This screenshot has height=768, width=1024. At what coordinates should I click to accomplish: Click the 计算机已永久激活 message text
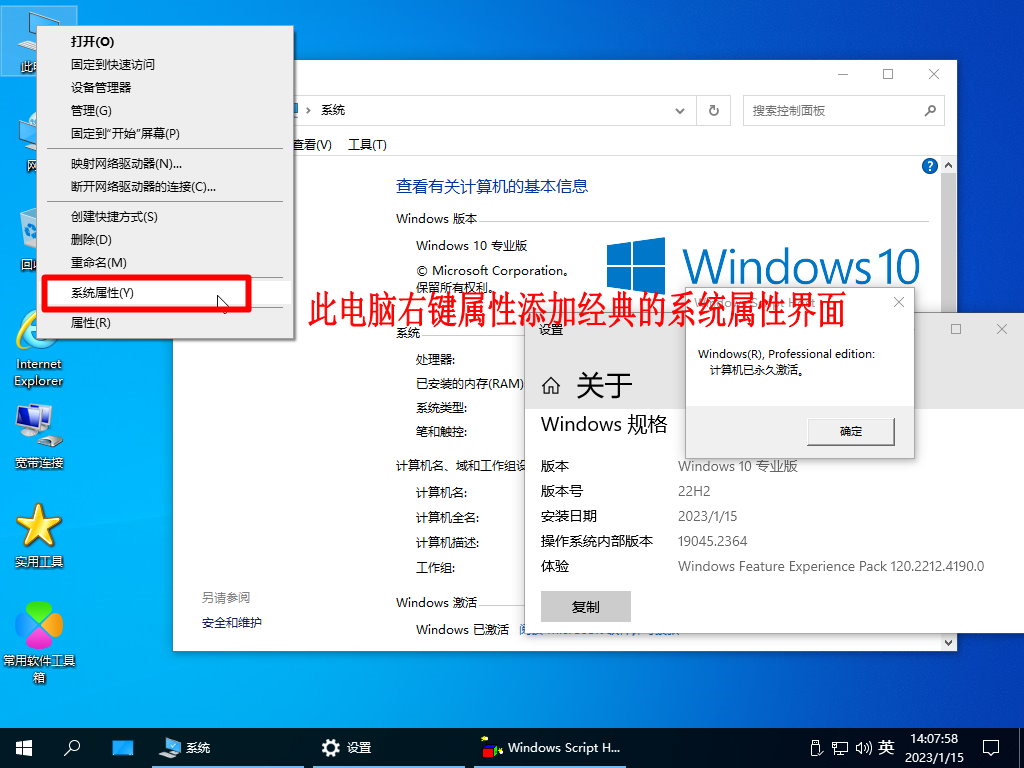click(757, 370)
